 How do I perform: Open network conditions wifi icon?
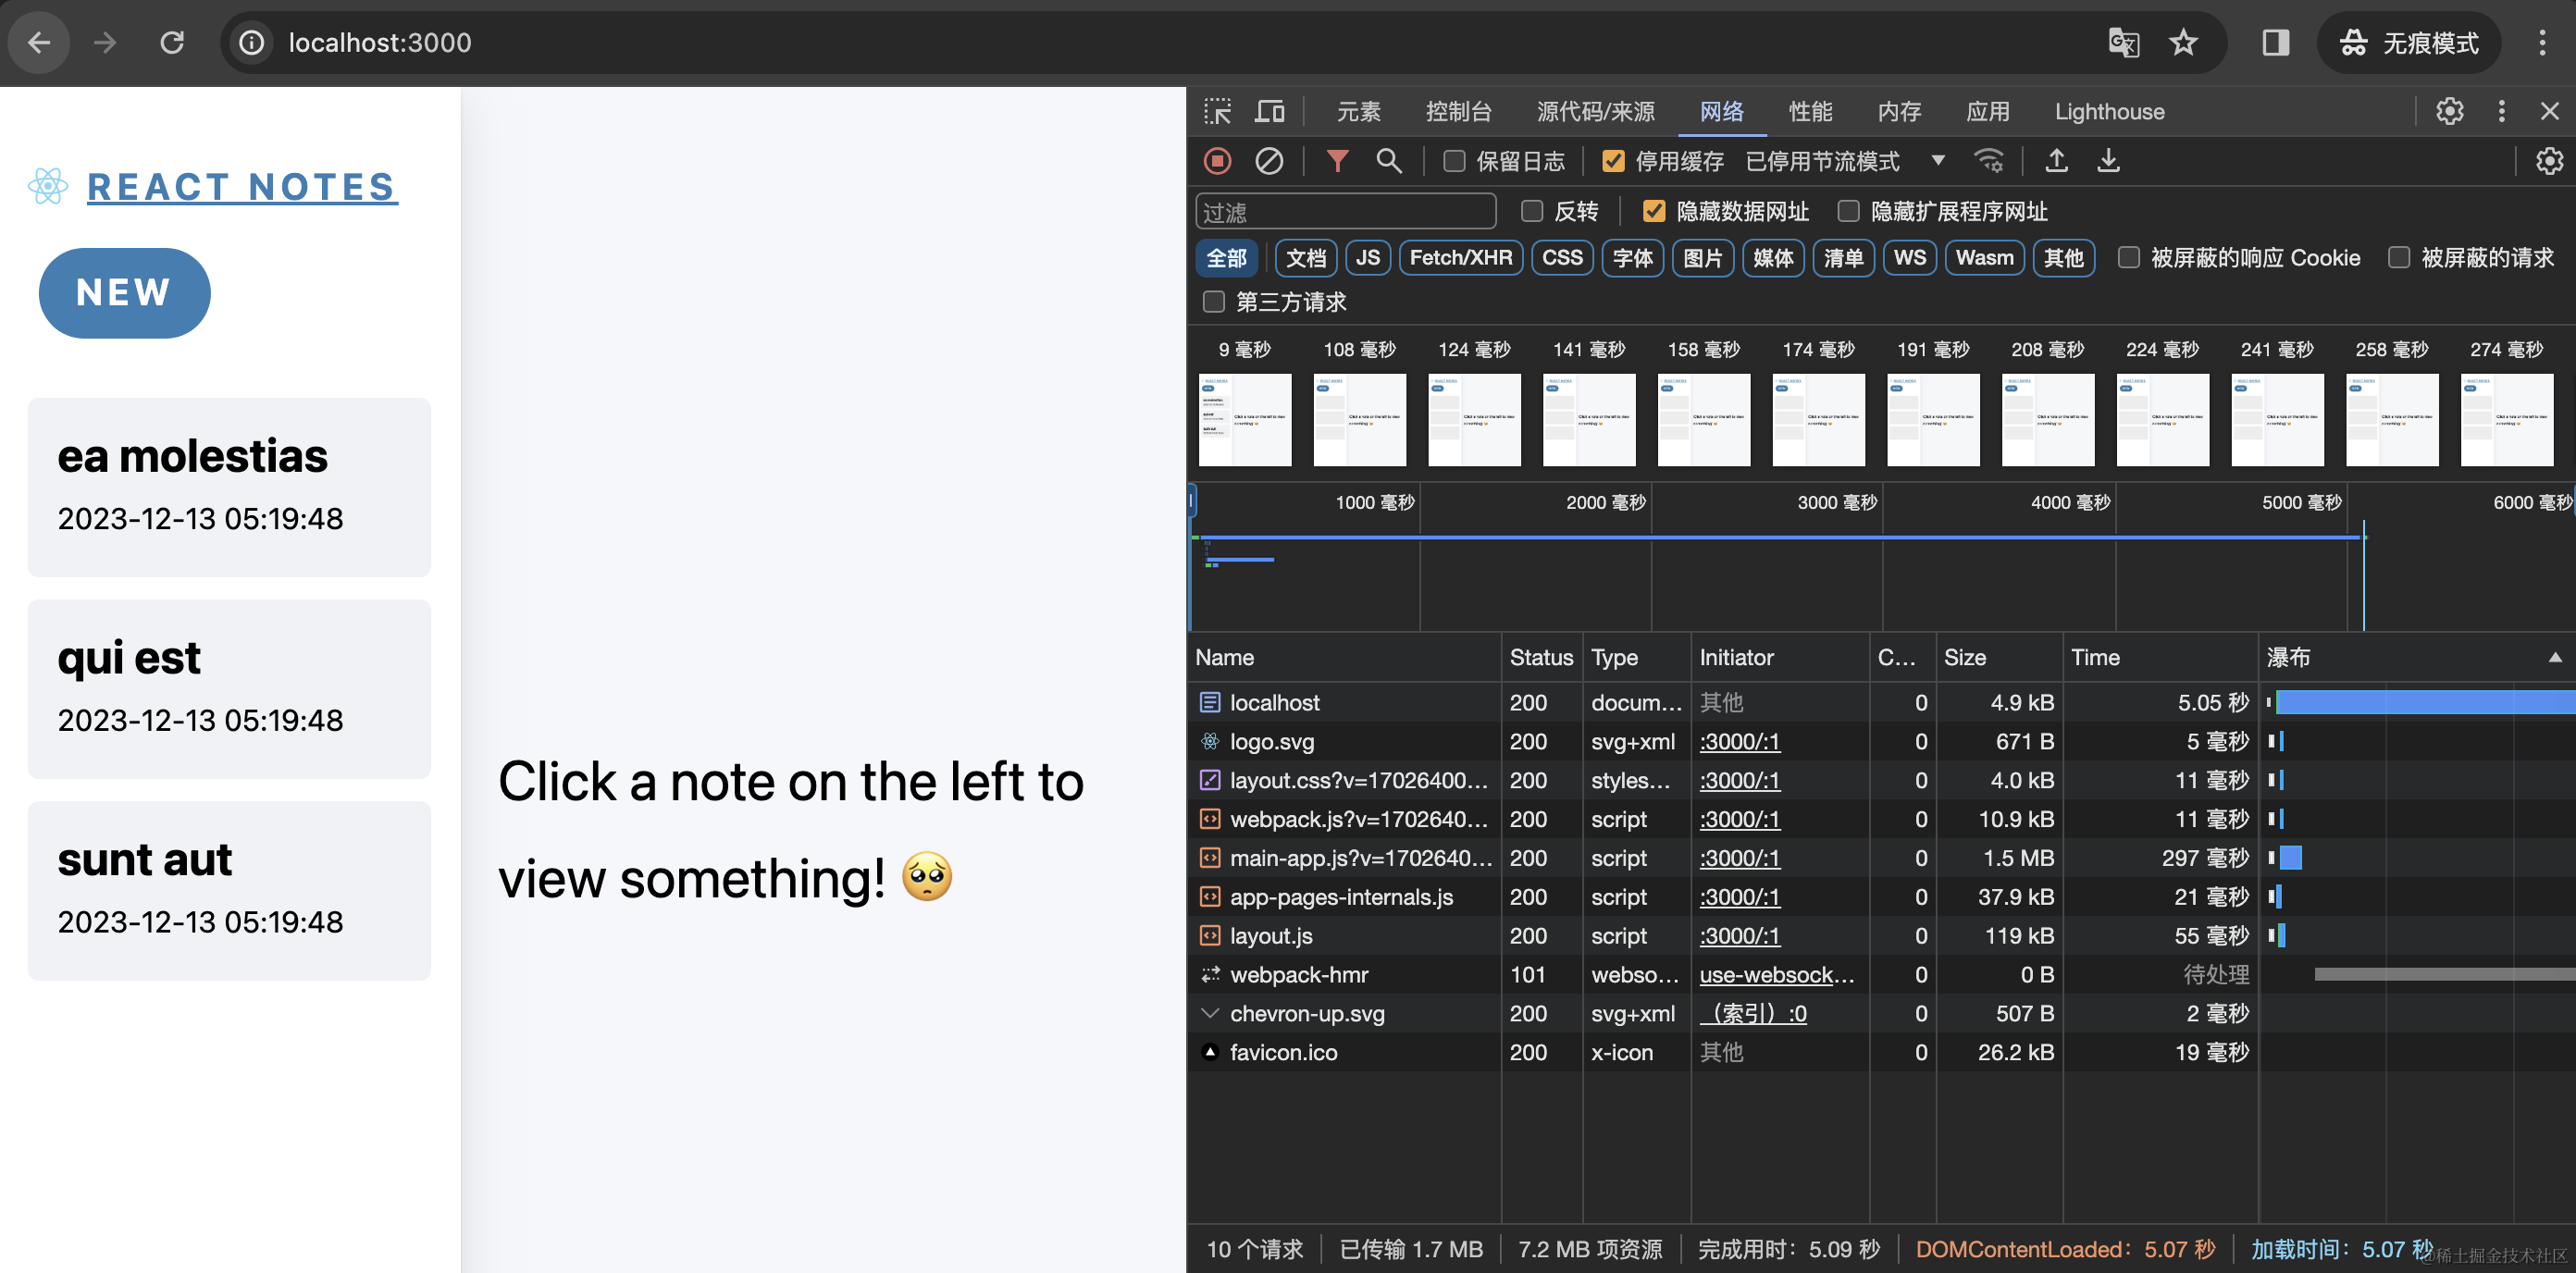point(1988,161)
